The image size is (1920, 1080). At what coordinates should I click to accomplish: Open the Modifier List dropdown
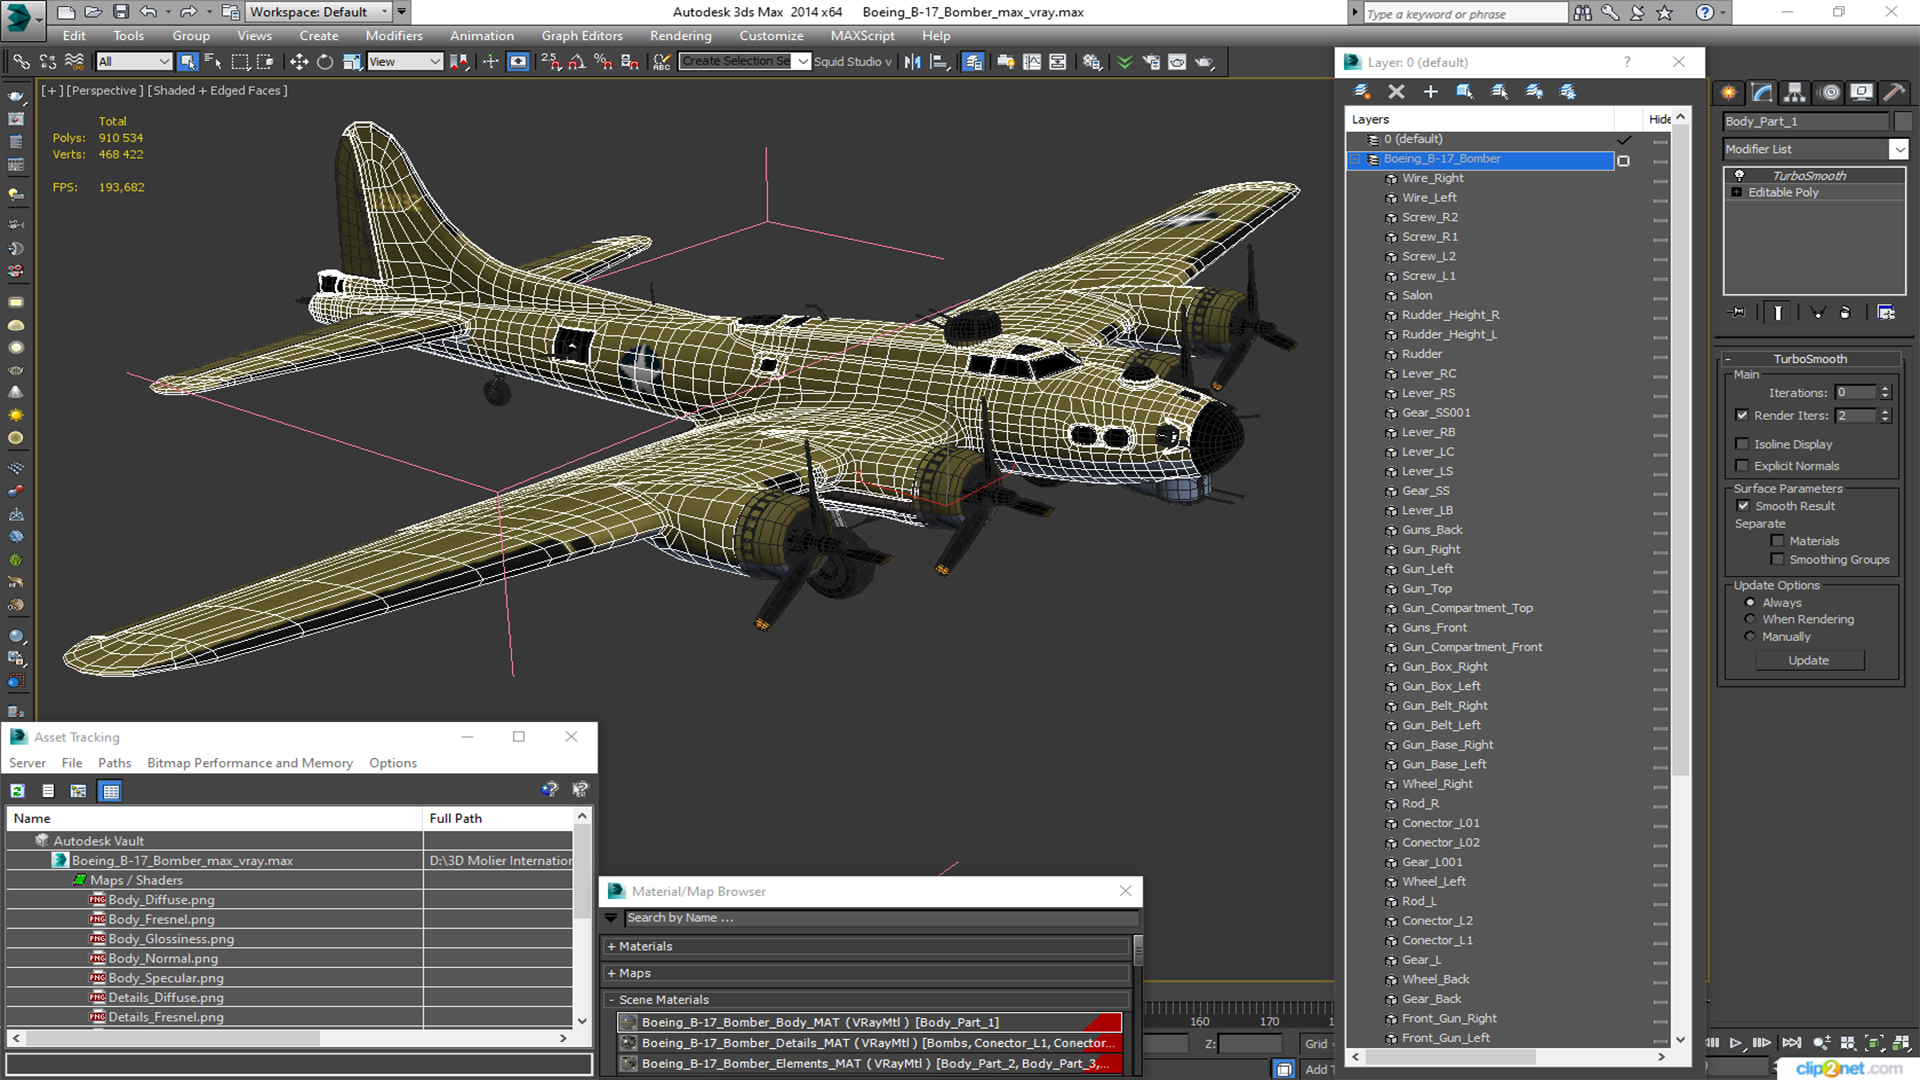(1898, 149)
